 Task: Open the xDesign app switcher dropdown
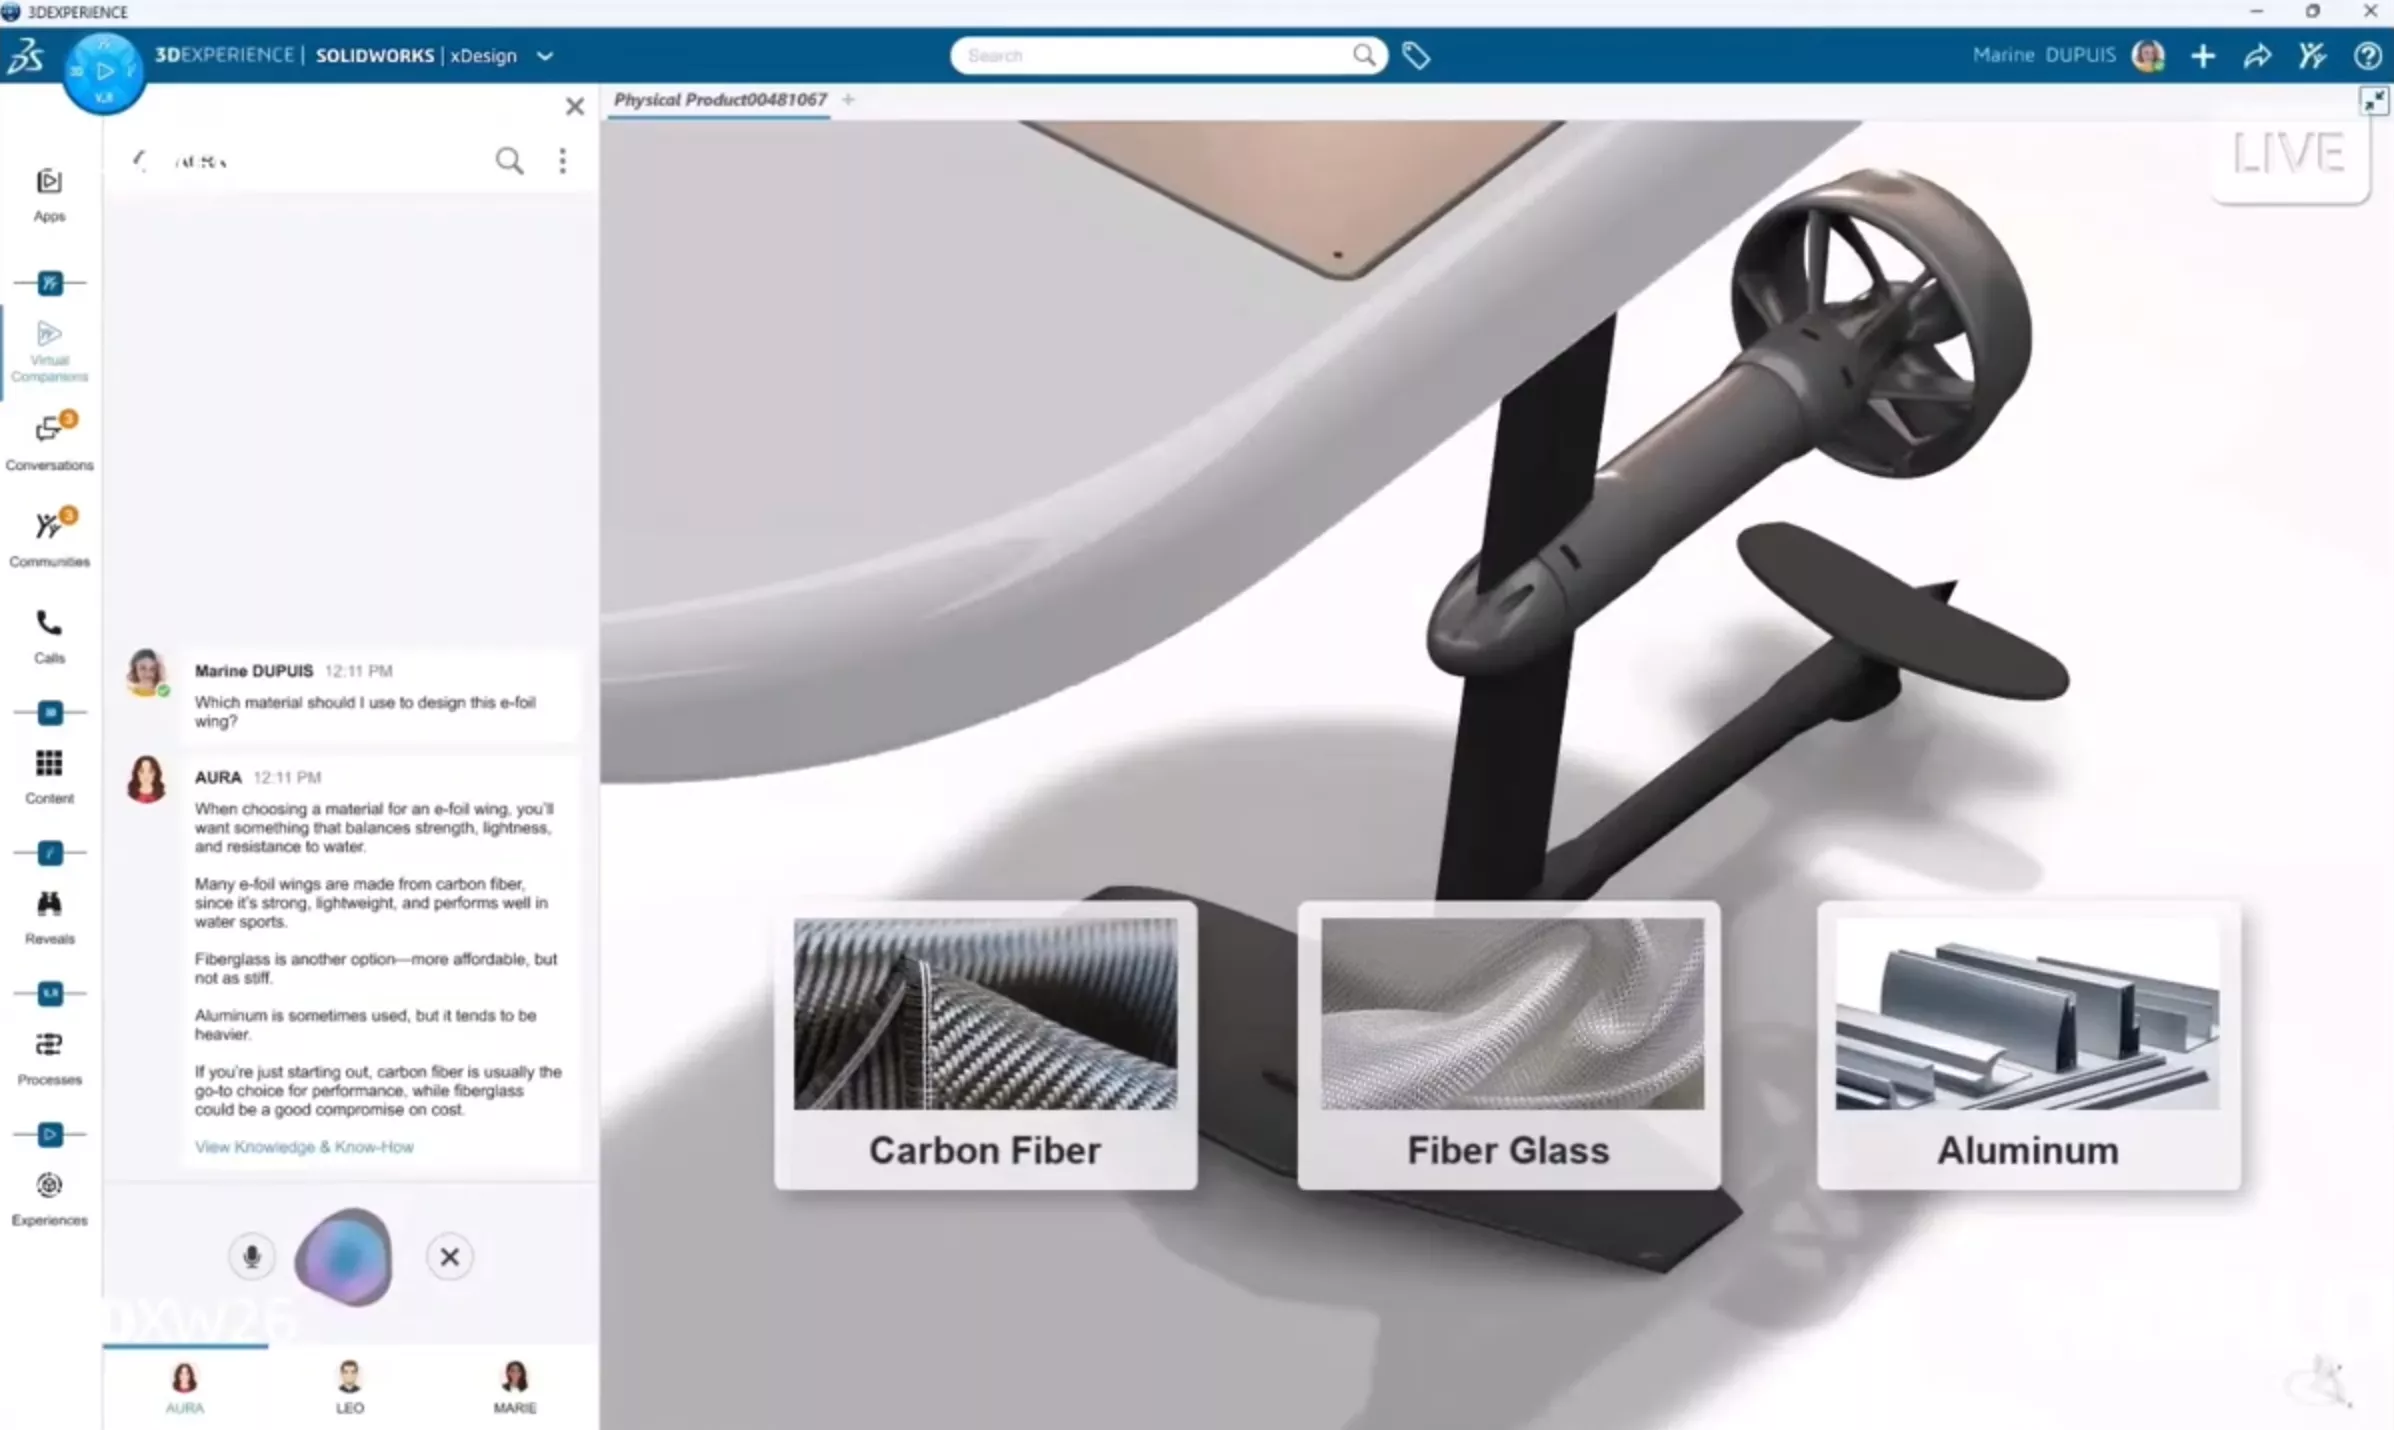[x=545, y=56]
